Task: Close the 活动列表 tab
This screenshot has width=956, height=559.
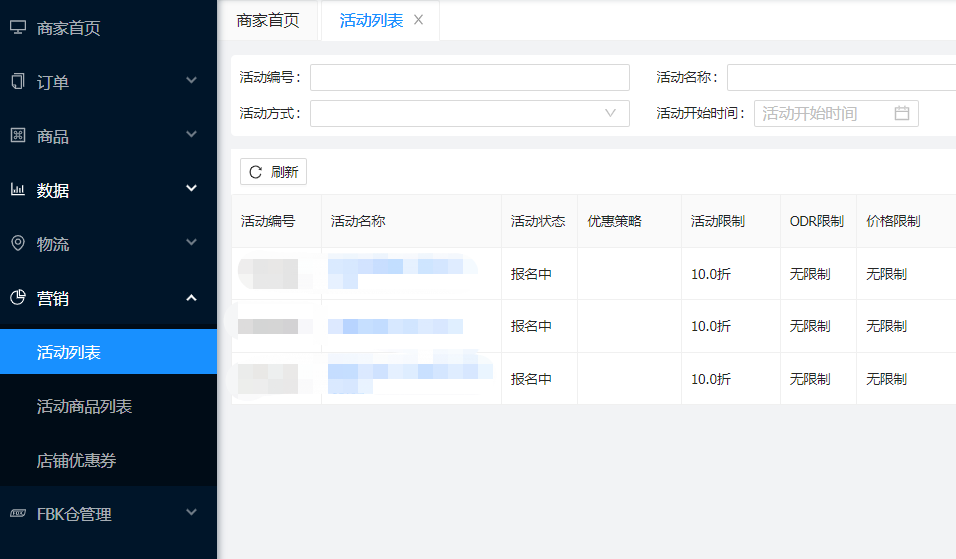Action: click(x=418, y=20)
